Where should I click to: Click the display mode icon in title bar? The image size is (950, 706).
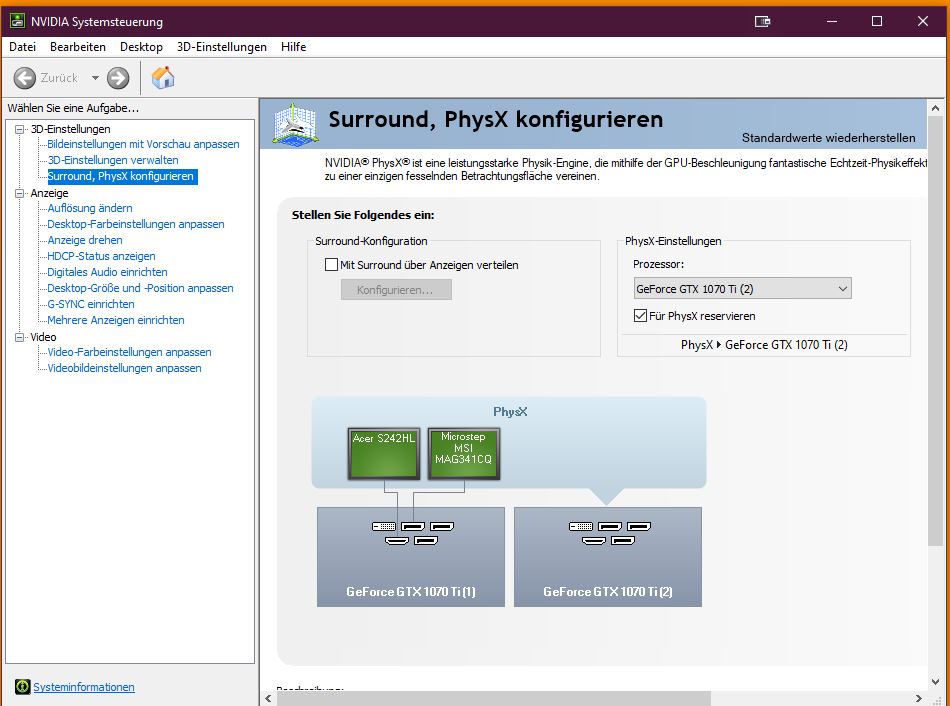(762, 21)
